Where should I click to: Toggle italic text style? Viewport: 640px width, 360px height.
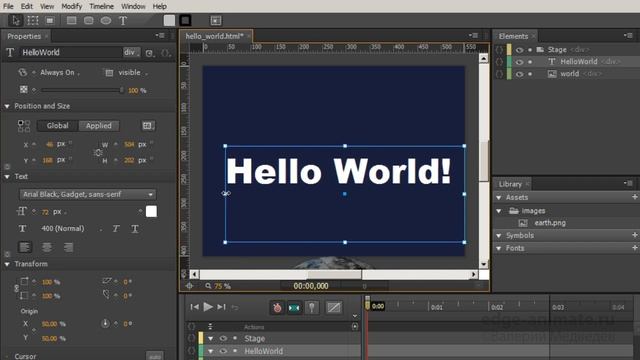(116, 229)
